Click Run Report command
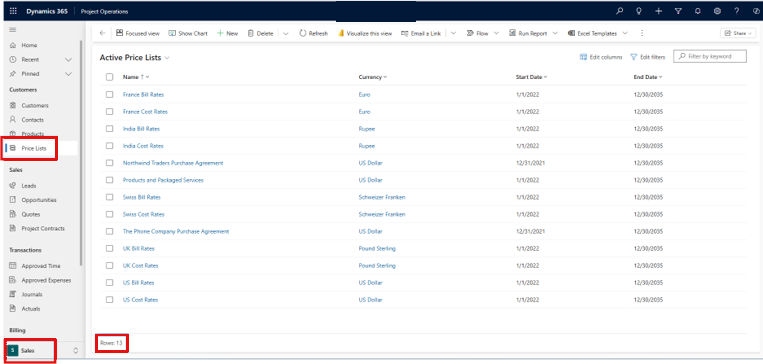The image size is (763, 364). (529, 34)
